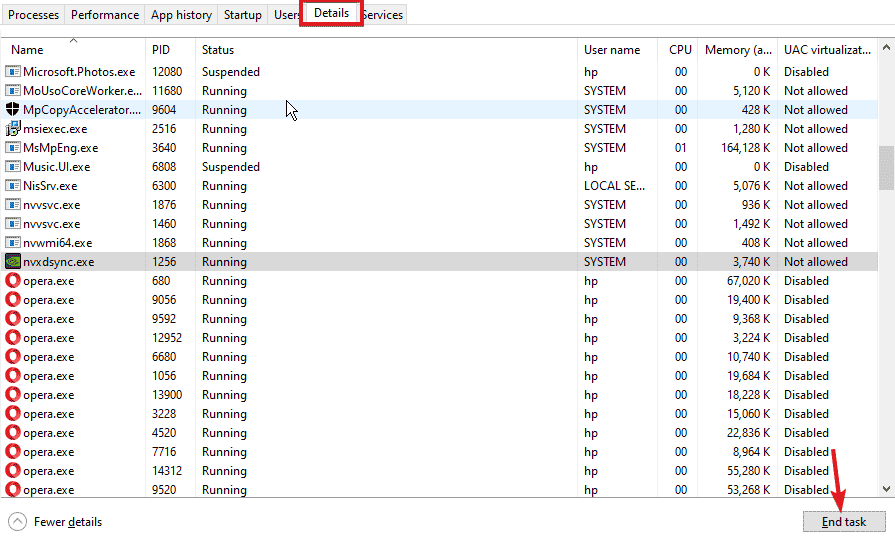Screen dimensions: 895x546
Task: Click the opera.exe icon with PID 680
Action: pyautogui.click(x=13, y=280)
